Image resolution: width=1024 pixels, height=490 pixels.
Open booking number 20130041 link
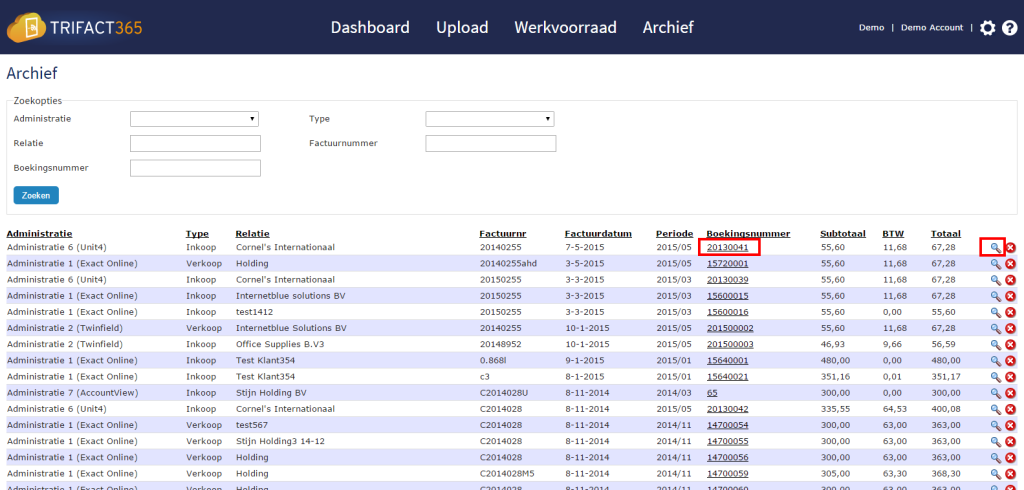pyautogui.click(x=728, y=248)
